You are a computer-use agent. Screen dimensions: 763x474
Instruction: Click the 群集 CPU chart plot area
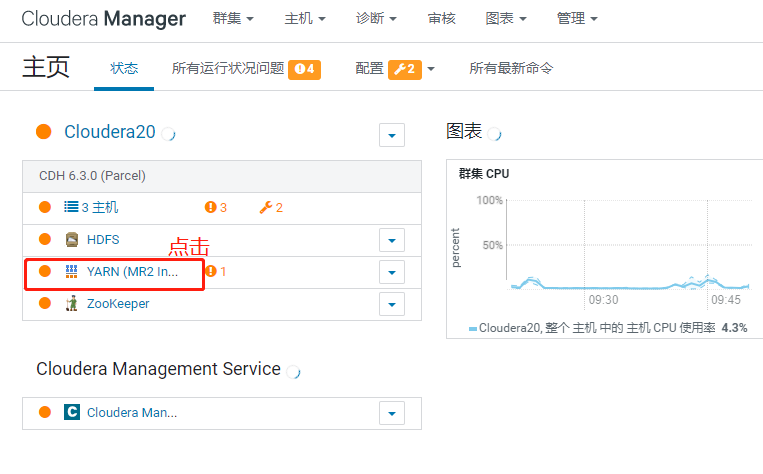(x=630, y=244)
